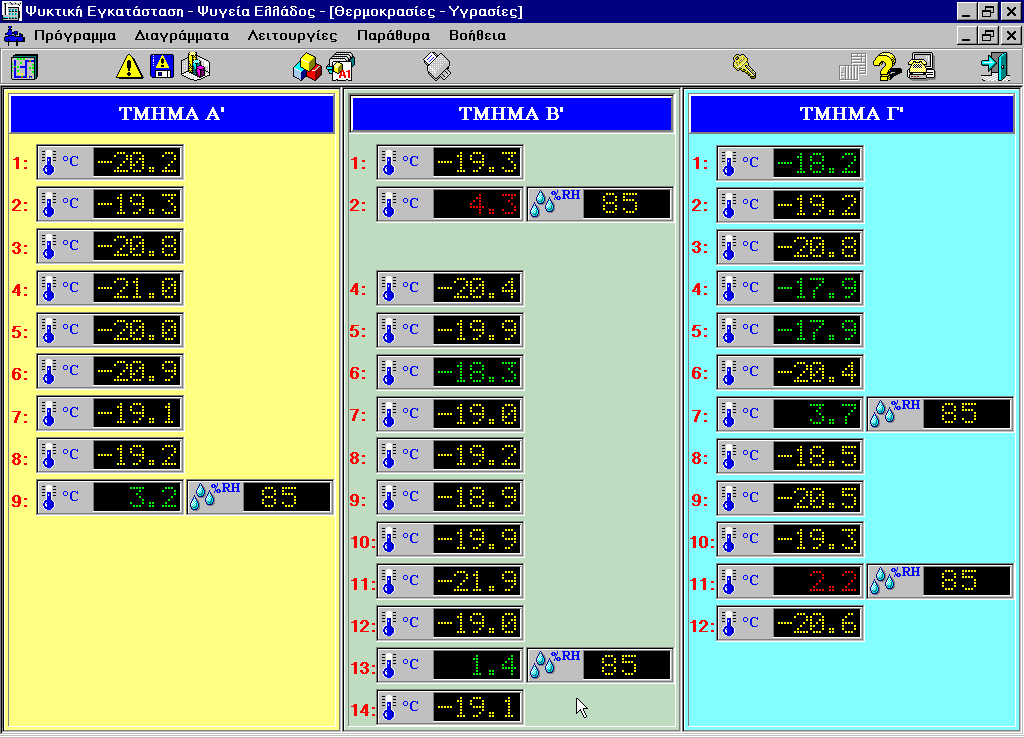Click the golden key password icon

(744, 67)
